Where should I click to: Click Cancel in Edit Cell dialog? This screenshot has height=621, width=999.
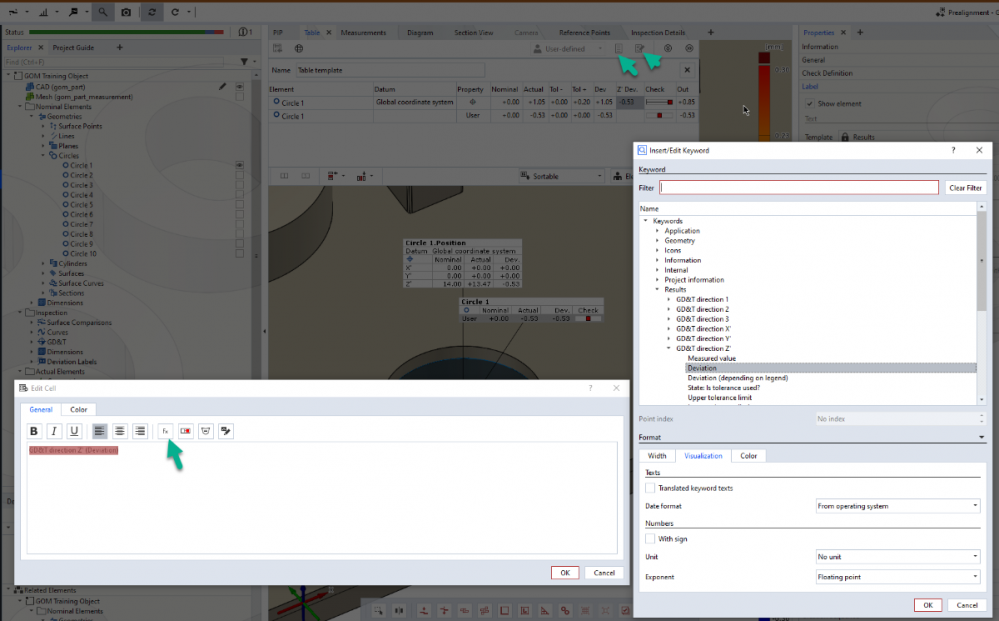604,573
